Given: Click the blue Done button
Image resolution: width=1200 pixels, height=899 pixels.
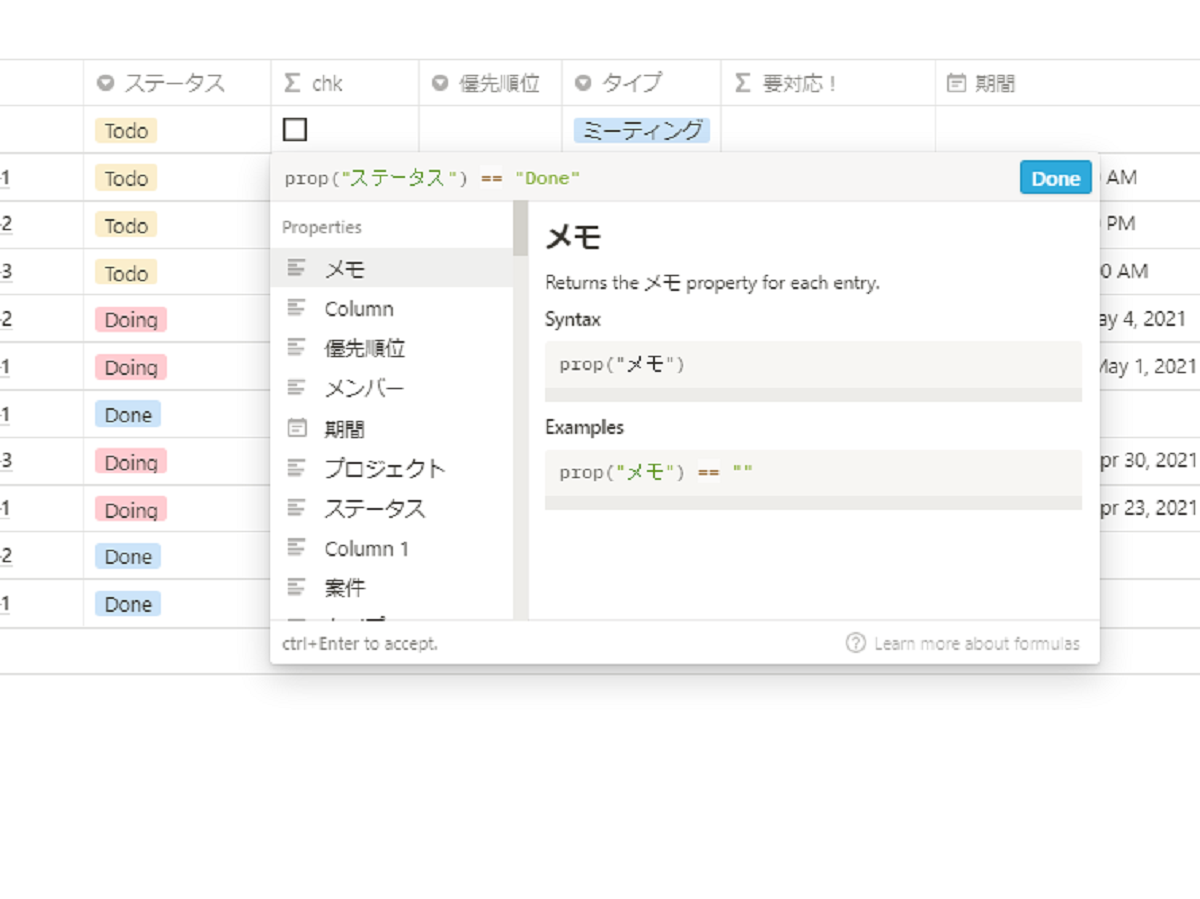Looking at the screenshot, I should coord(1055,178).
